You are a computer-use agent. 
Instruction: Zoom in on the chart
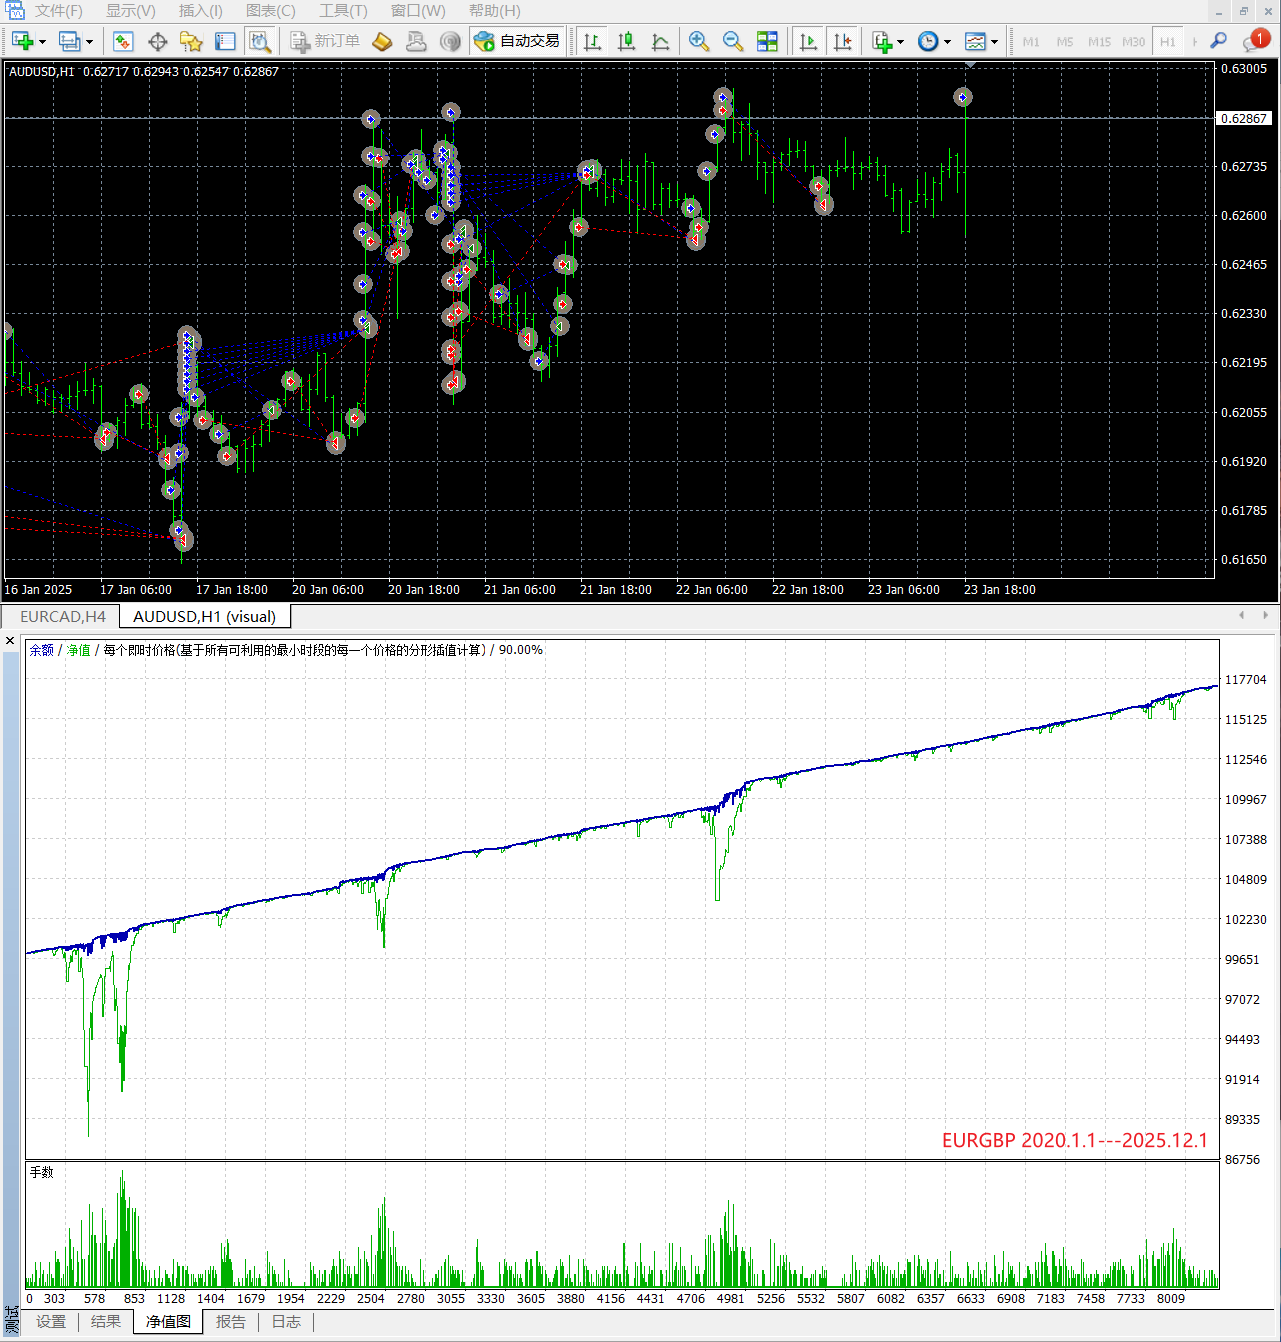[699, 41]
